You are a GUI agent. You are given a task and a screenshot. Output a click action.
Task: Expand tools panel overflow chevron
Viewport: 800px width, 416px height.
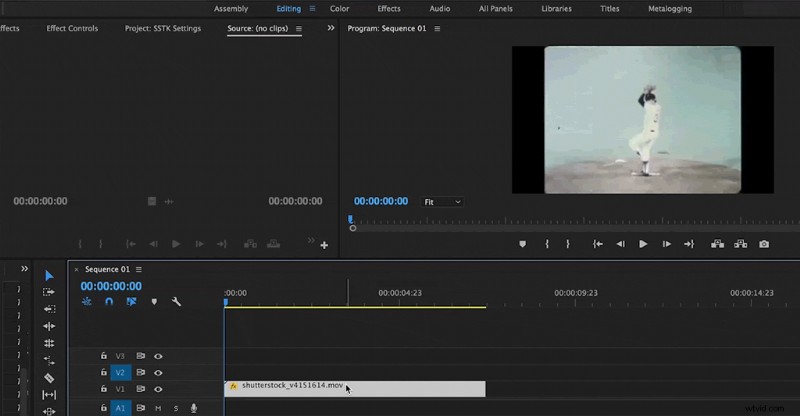click(24, 269)
